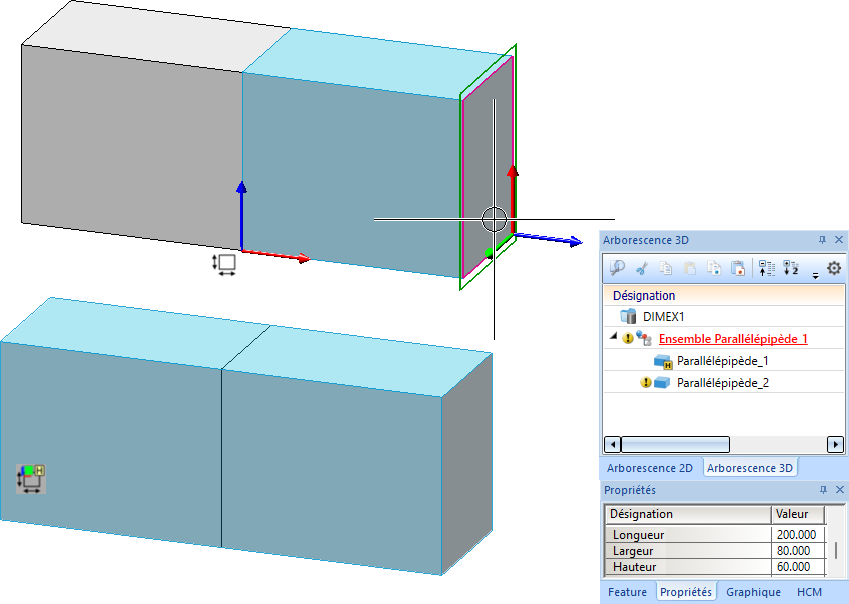The height and width of the screenshot is (604, 849).
Task: Click the blue dashed arrow pointing right
Action: tap(548, 239)
